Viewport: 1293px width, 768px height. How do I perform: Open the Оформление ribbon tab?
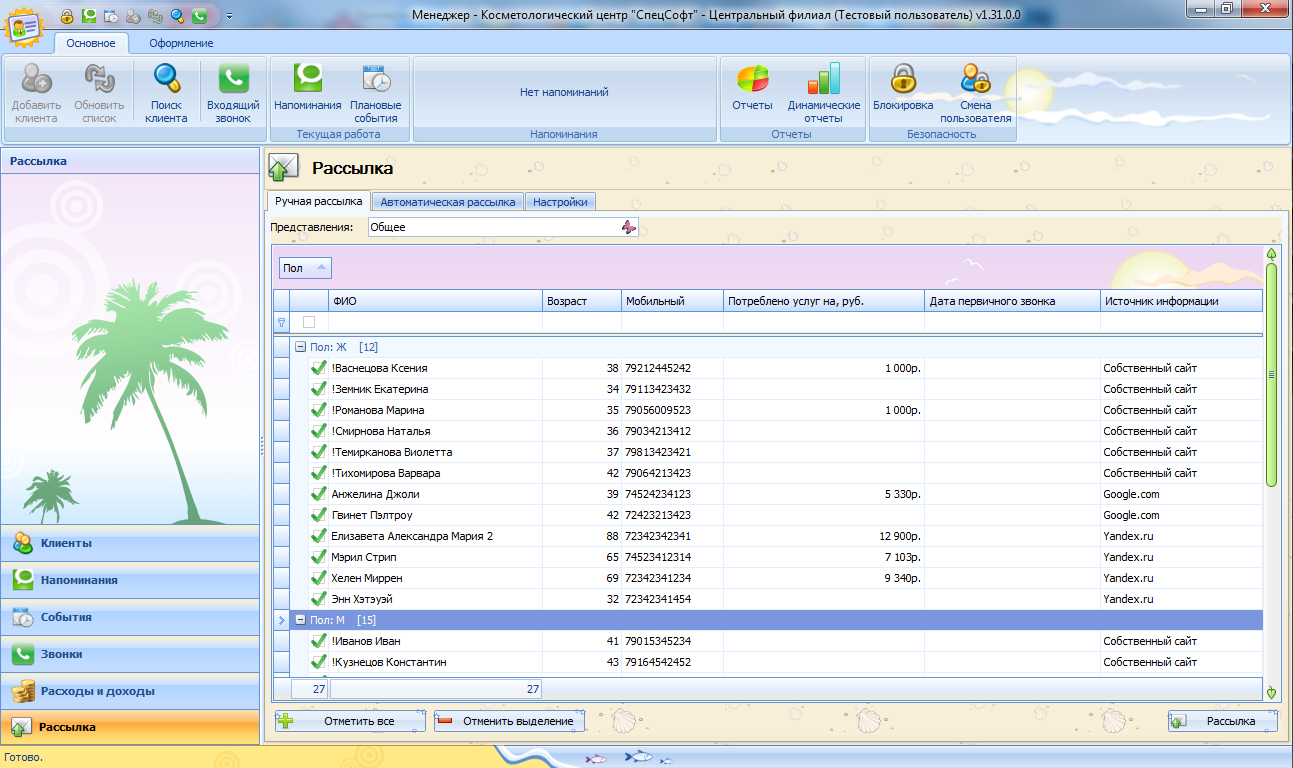coord(181,43)
